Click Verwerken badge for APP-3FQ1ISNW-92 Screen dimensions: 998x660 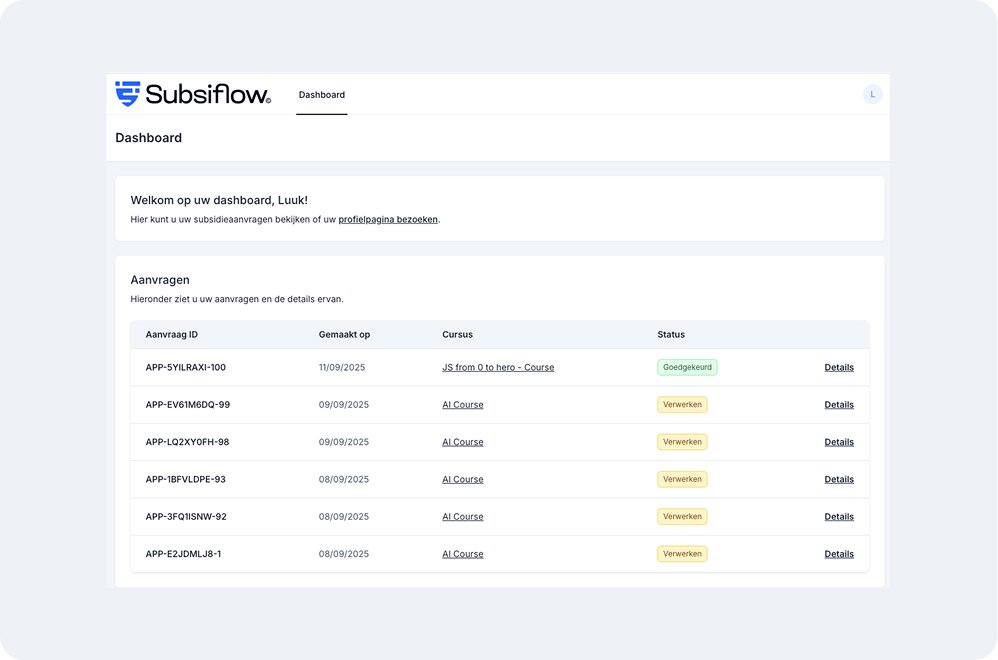click(682, 516)
